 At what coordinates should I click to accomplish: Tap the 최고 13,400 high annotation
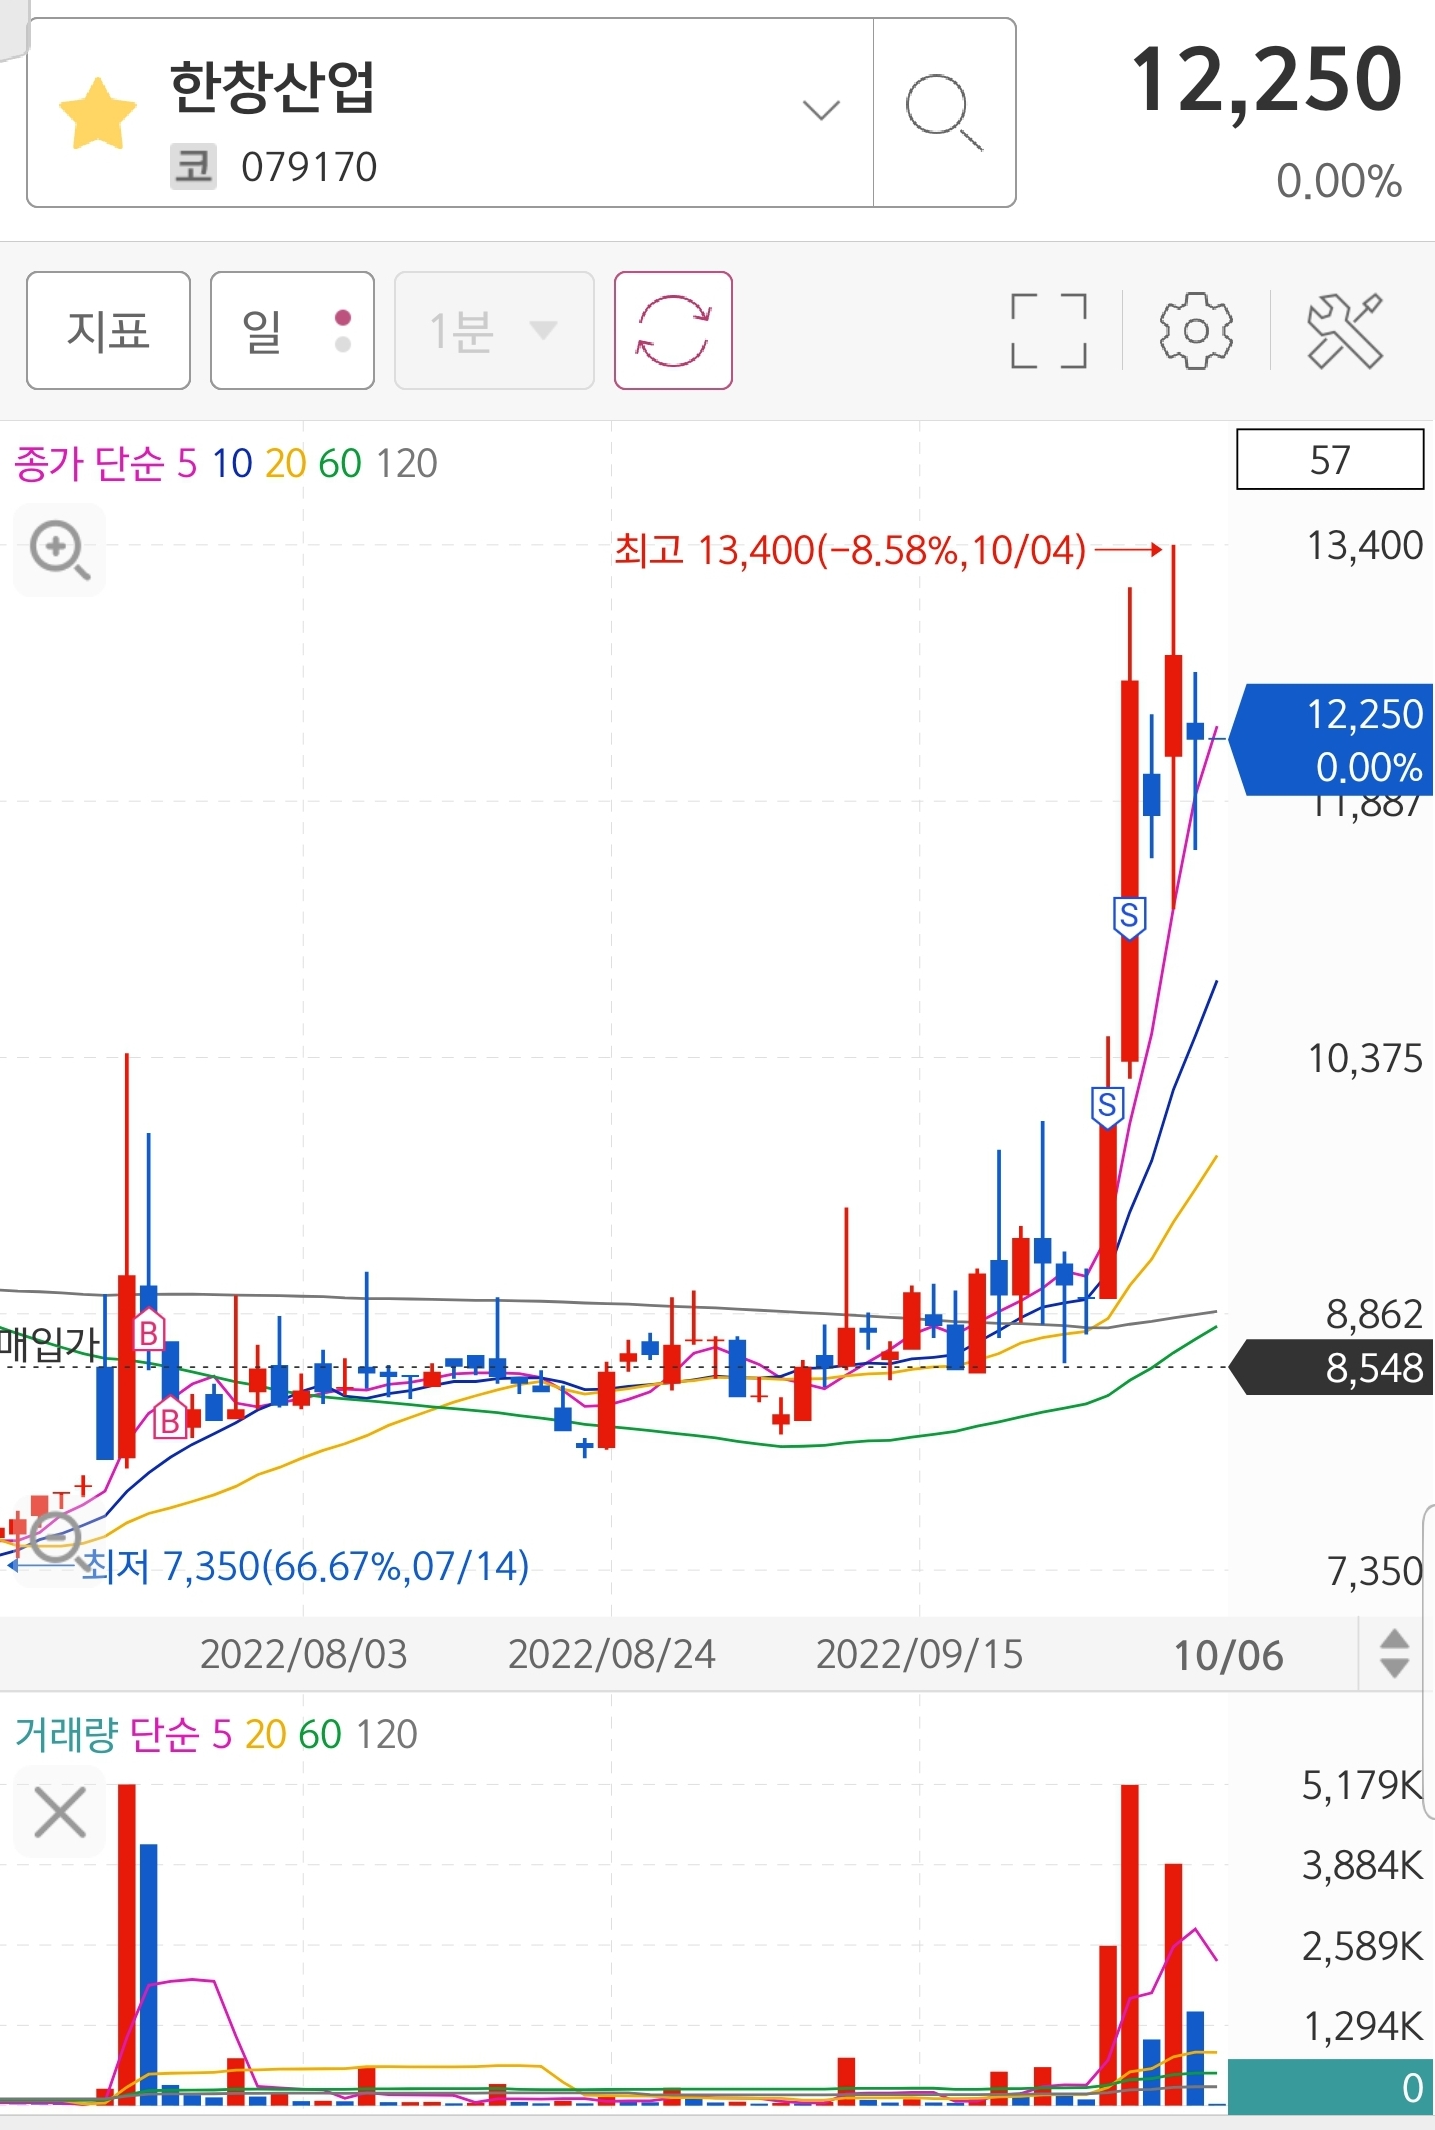click(x=850, y=550)
